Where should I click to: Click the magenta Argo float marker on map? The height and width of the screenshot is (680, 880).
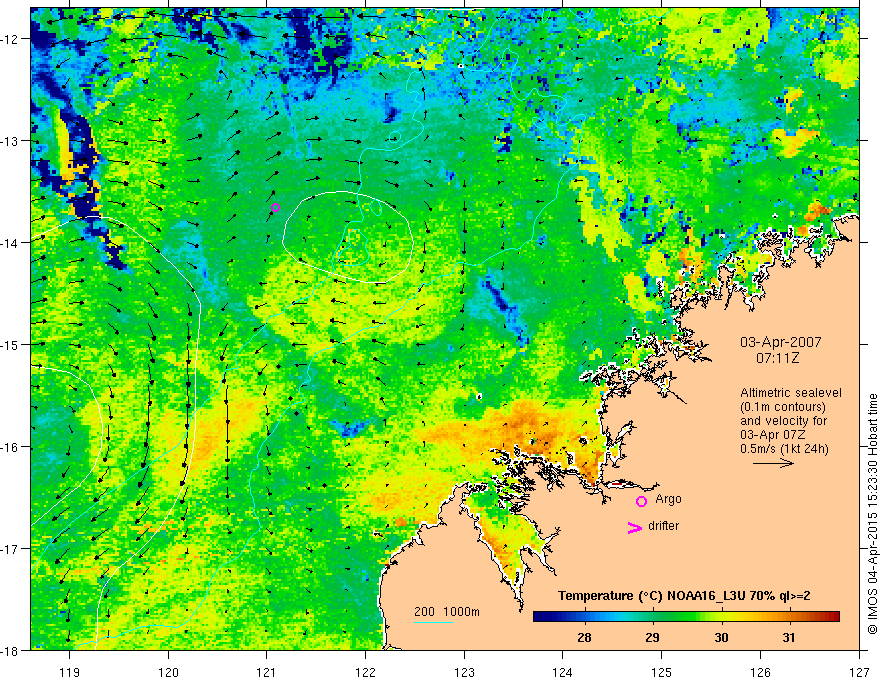pyautogui.click(x=275, y=208)
